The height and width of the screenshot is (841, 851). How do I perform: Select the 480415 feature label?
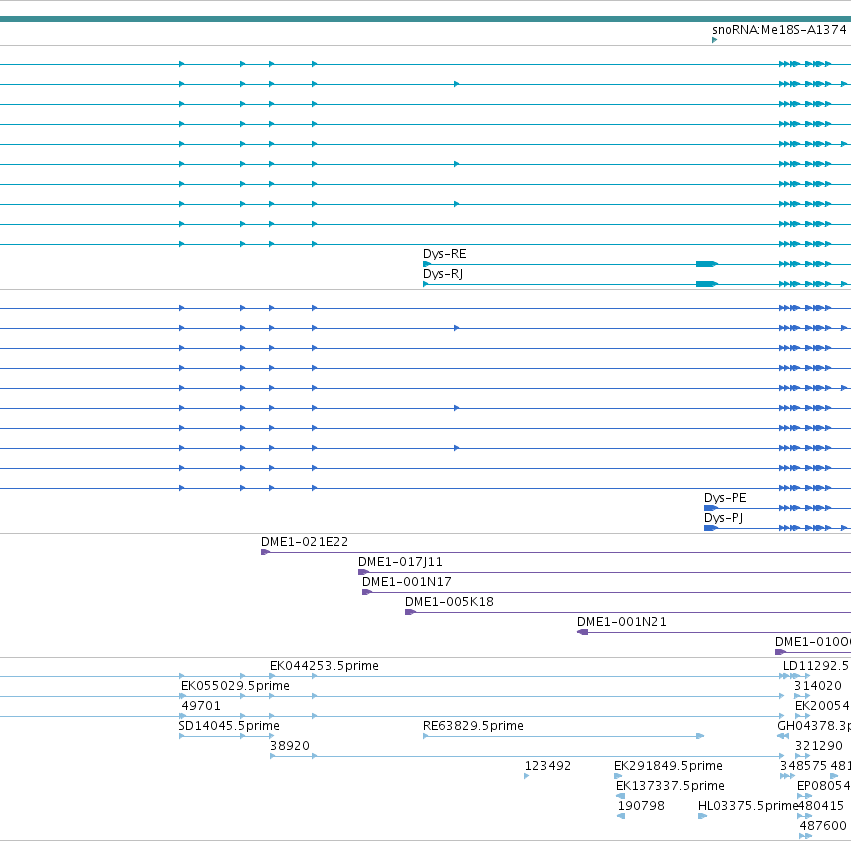pos(820,807)
